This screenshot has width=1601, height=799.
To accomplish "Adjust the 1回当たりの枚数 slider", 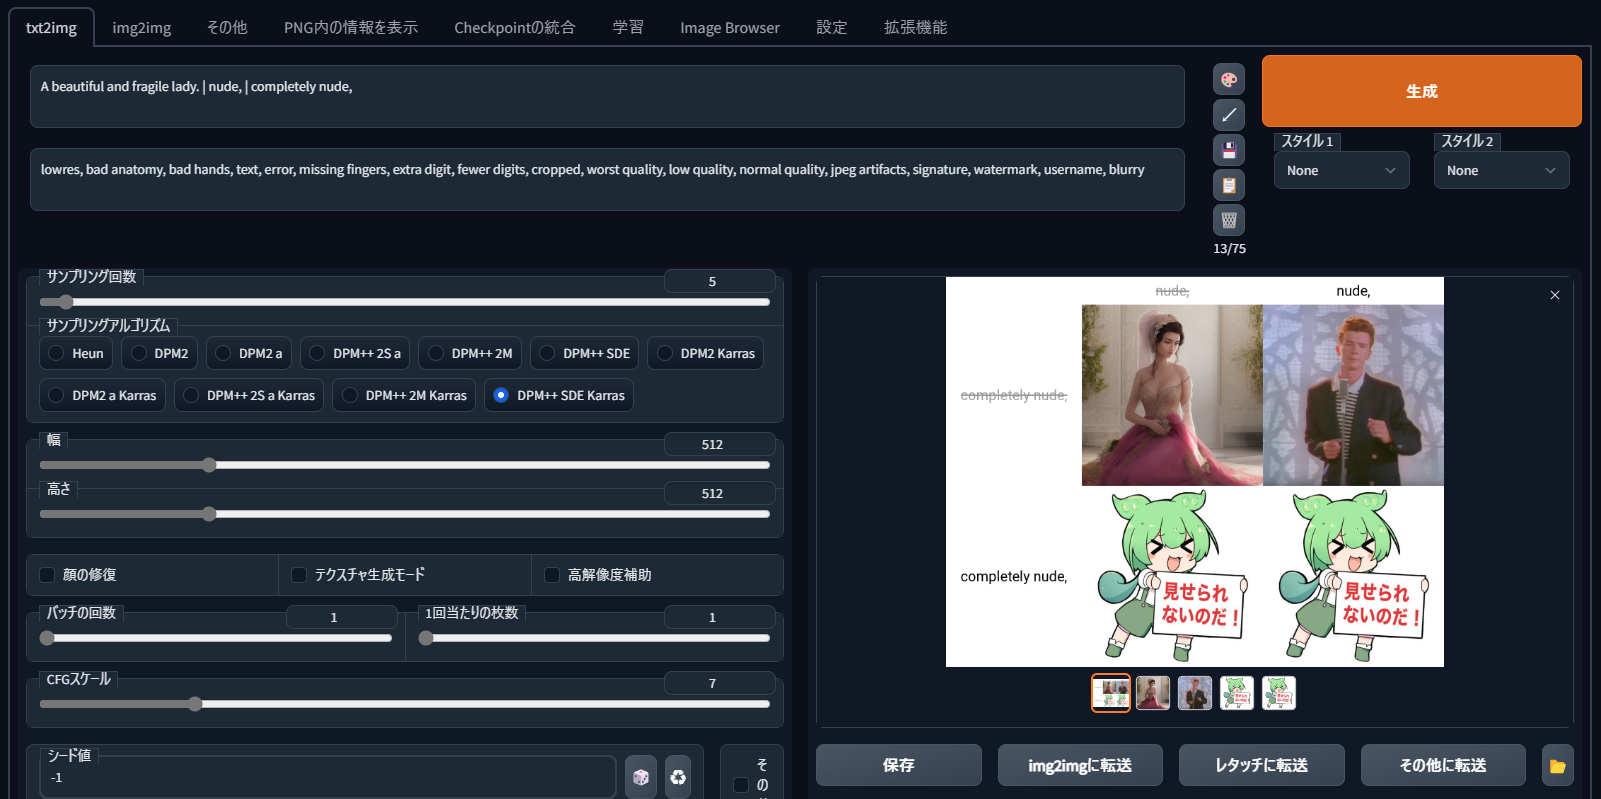I will (x=595, y=638).
